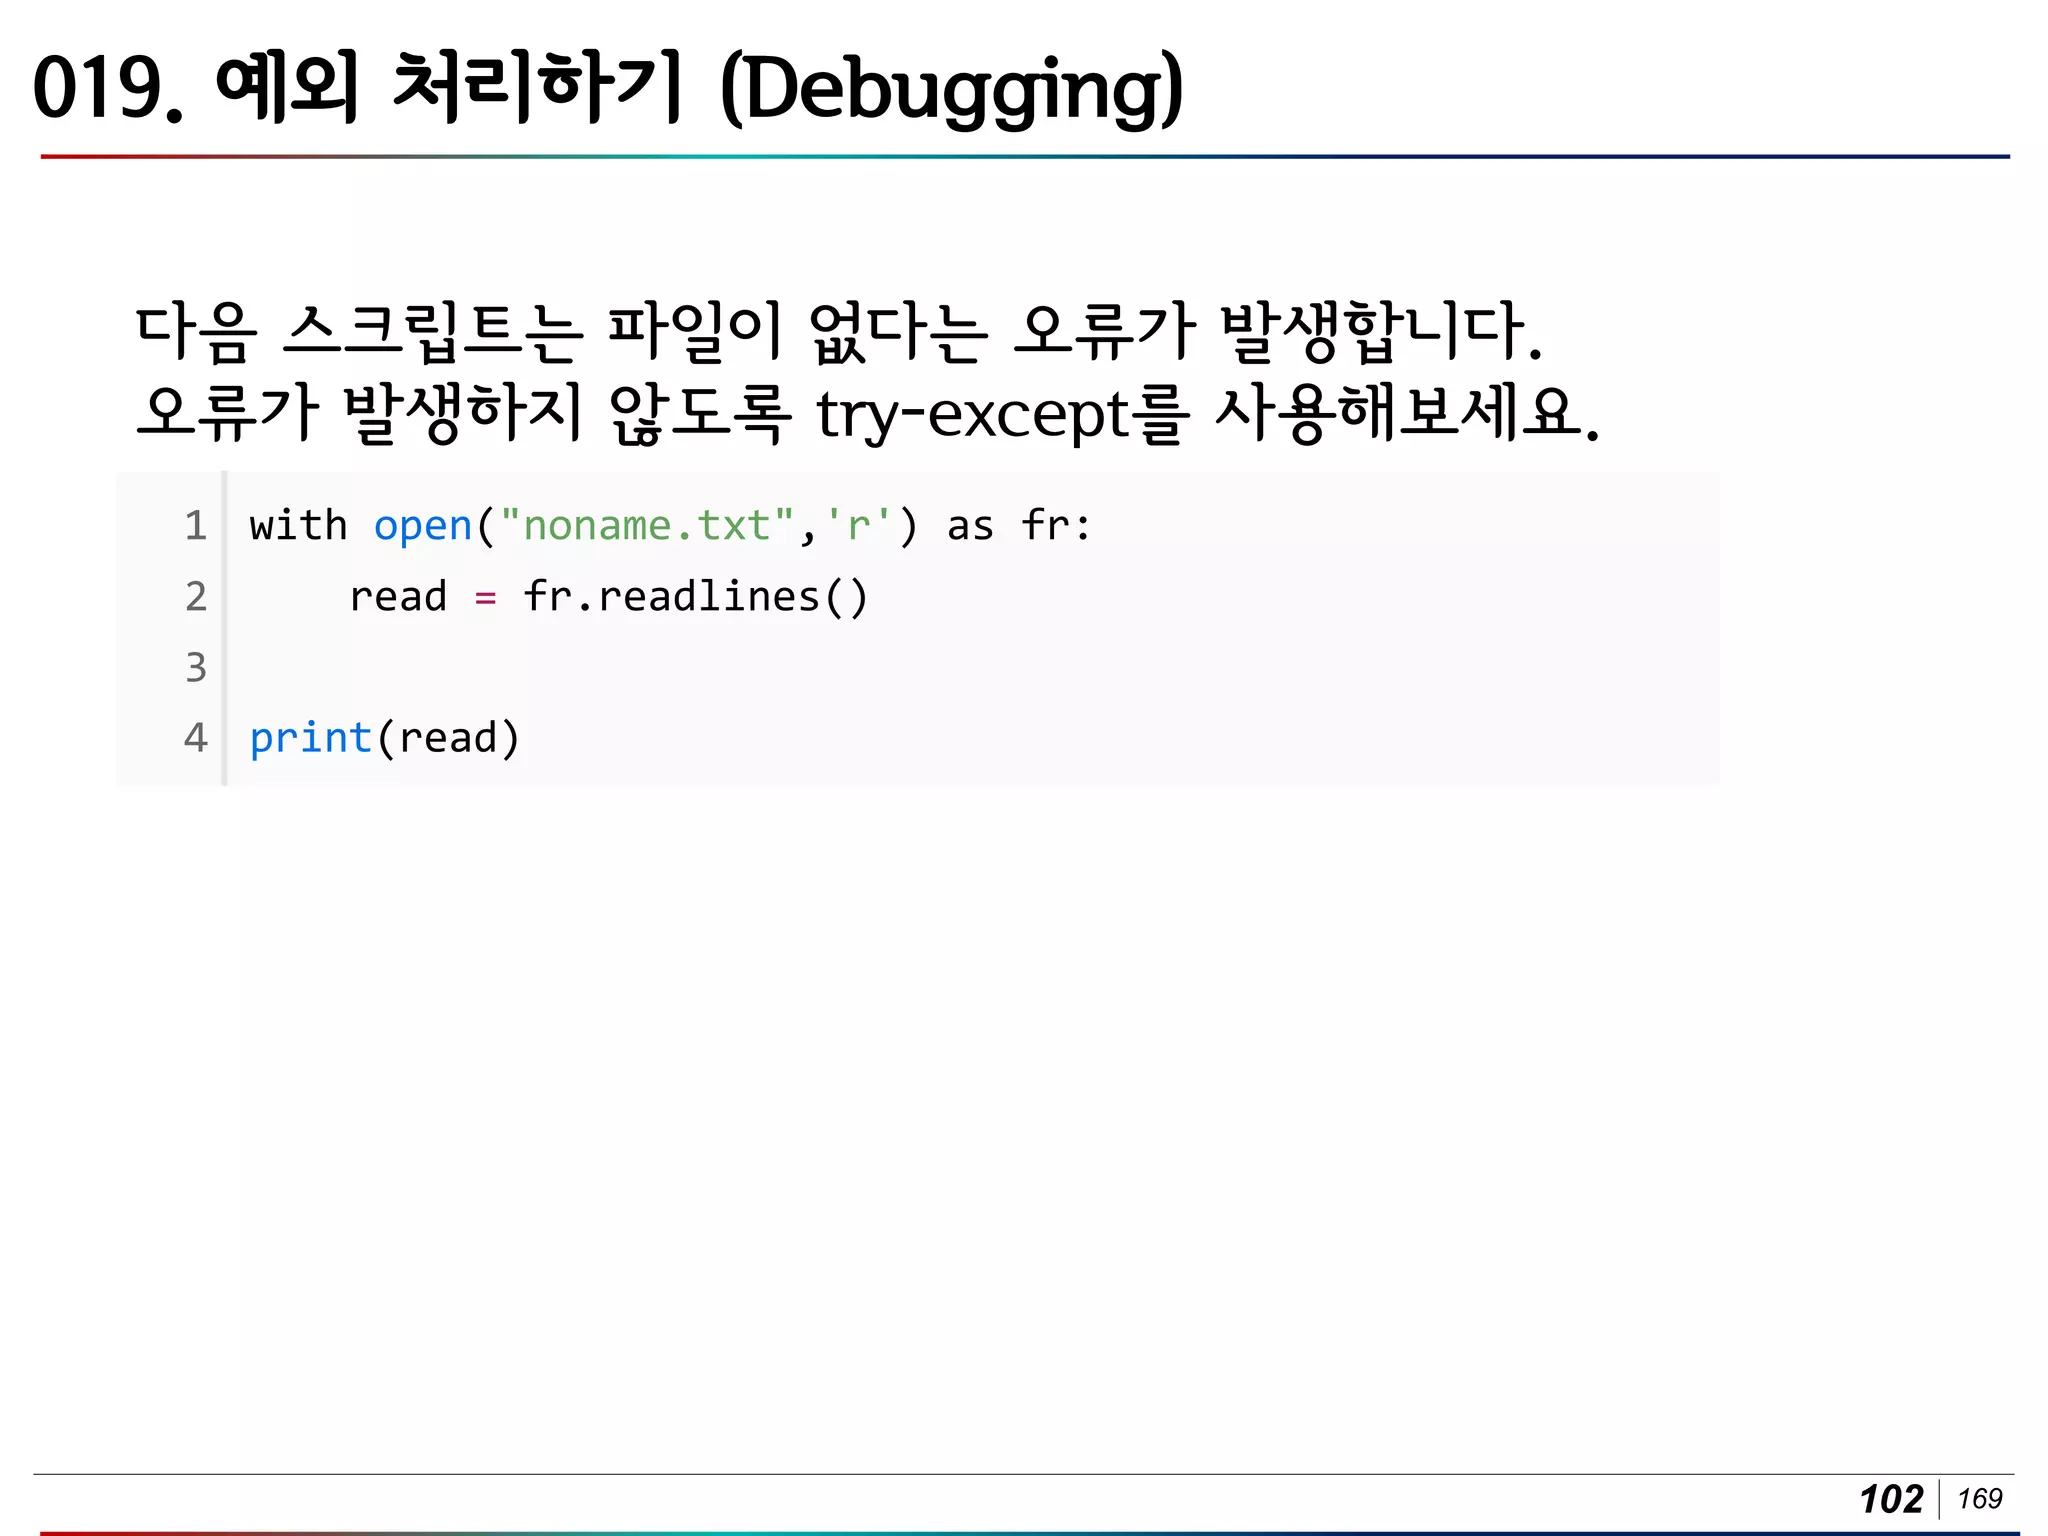Click the slide title '019. 예외 처리하기 (Debugging)'
Image resolution: width=2048 pixels, height=1536 pixels.
coord(608,88)
